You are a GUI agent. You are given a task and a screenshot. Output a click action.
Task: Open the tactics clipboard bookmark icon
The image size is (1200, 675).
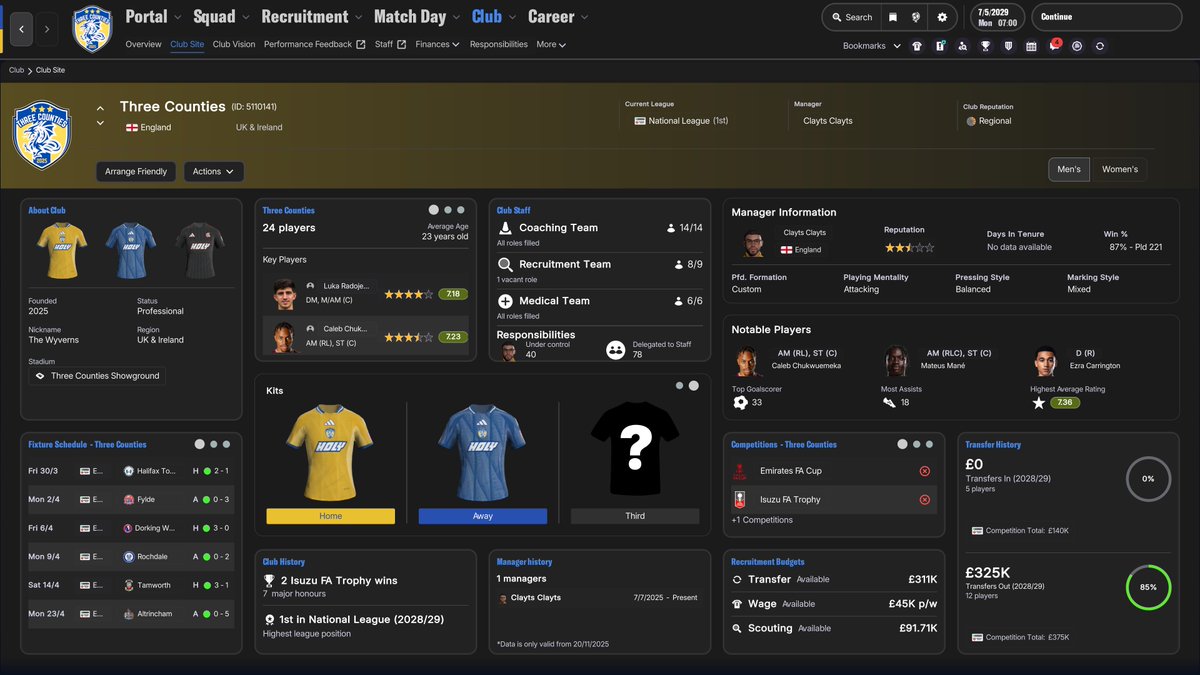tap(940, 46)
